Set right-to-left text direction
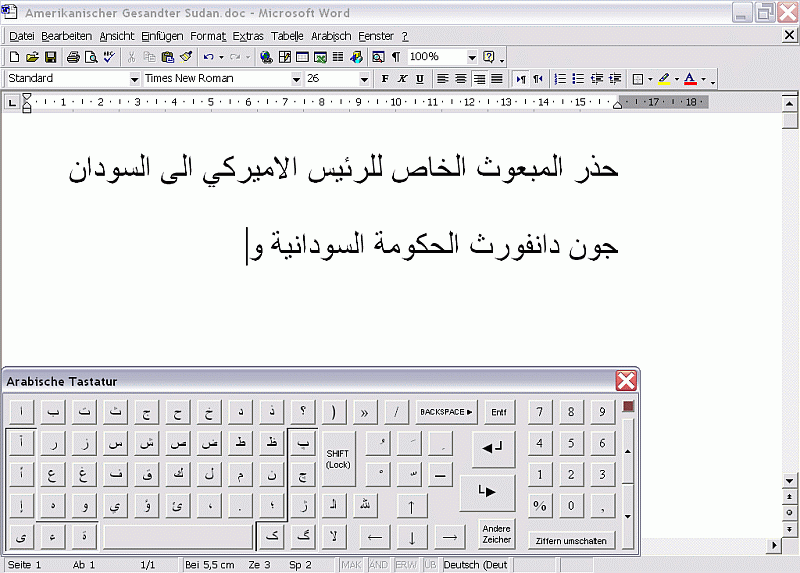The width and height of the screenshot is (800, 573). click(x=538, y=79)
